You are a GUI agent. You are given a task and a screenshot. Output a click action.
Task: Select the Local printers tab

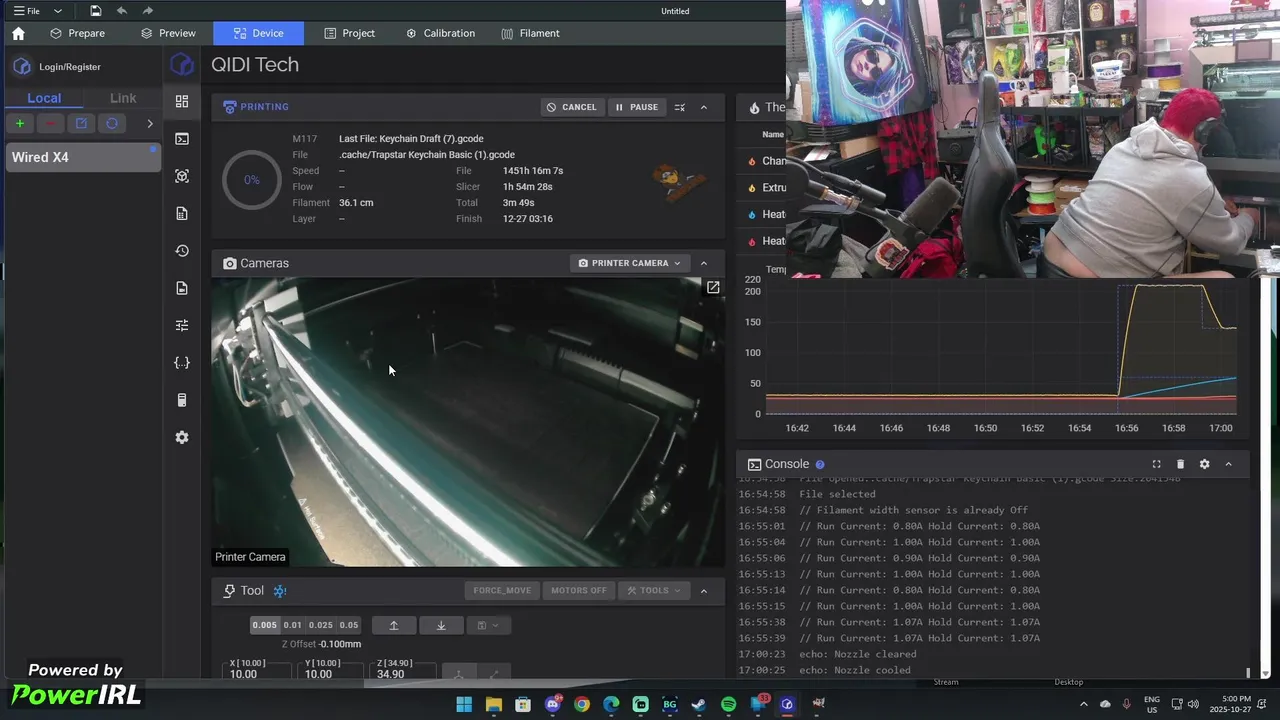[x=44, y=98]
